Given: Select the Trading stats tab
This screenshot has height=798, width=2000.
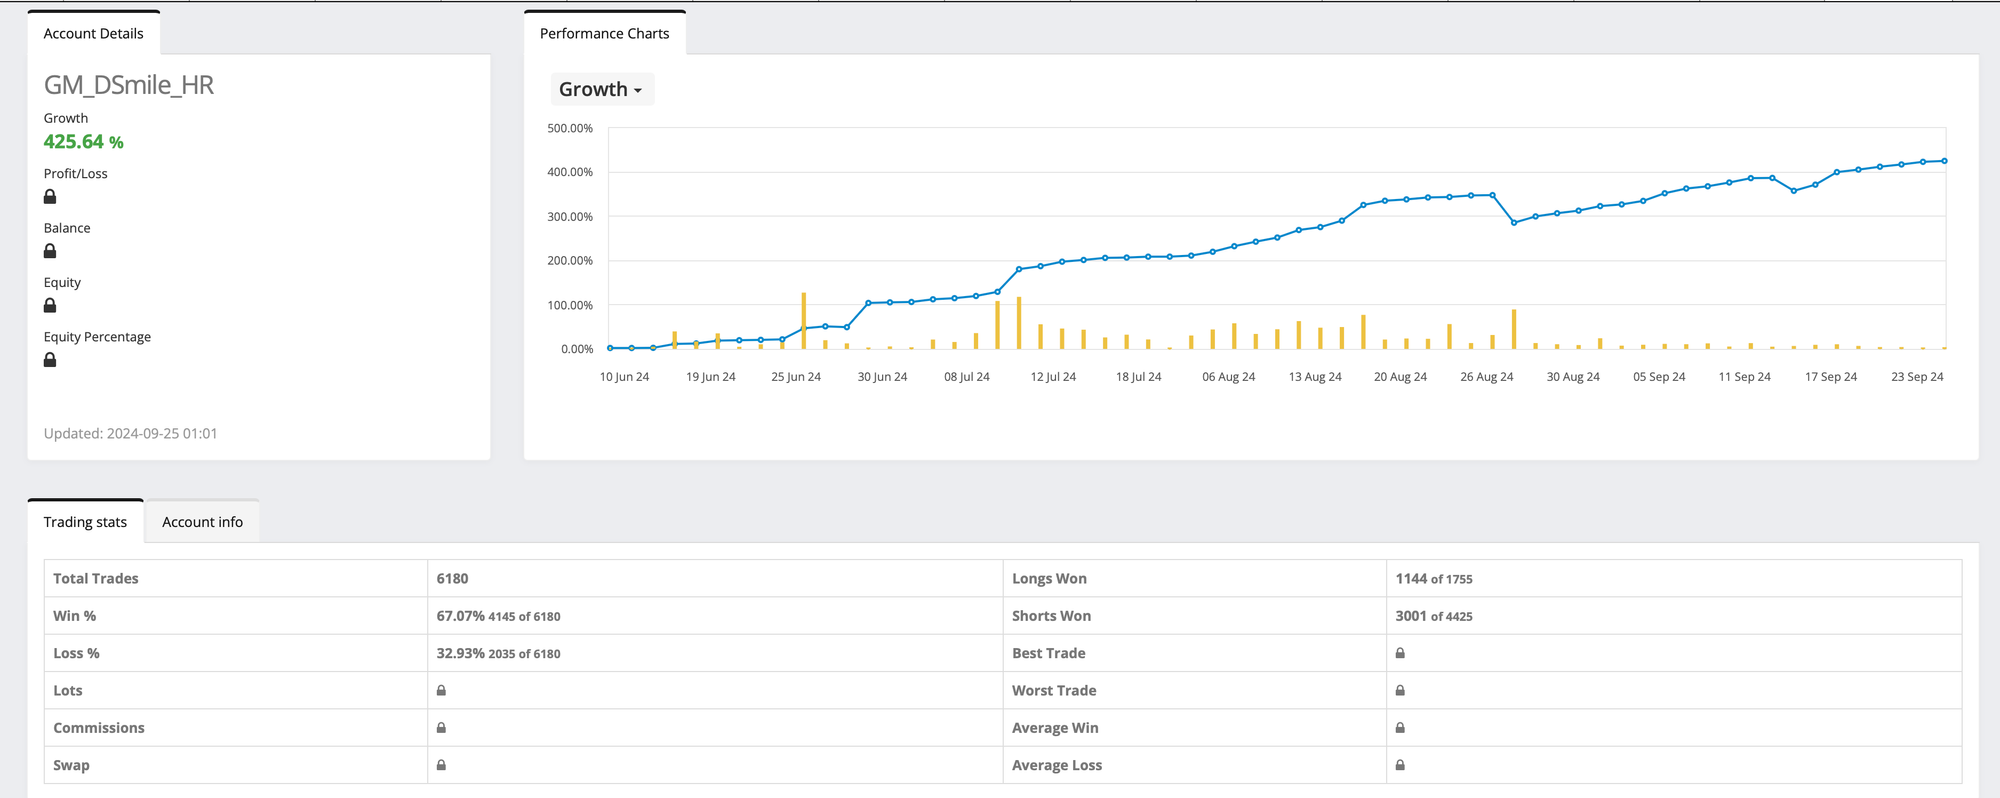Looking at the screenshot, I should pyautogui.click(x=85, y=522).
